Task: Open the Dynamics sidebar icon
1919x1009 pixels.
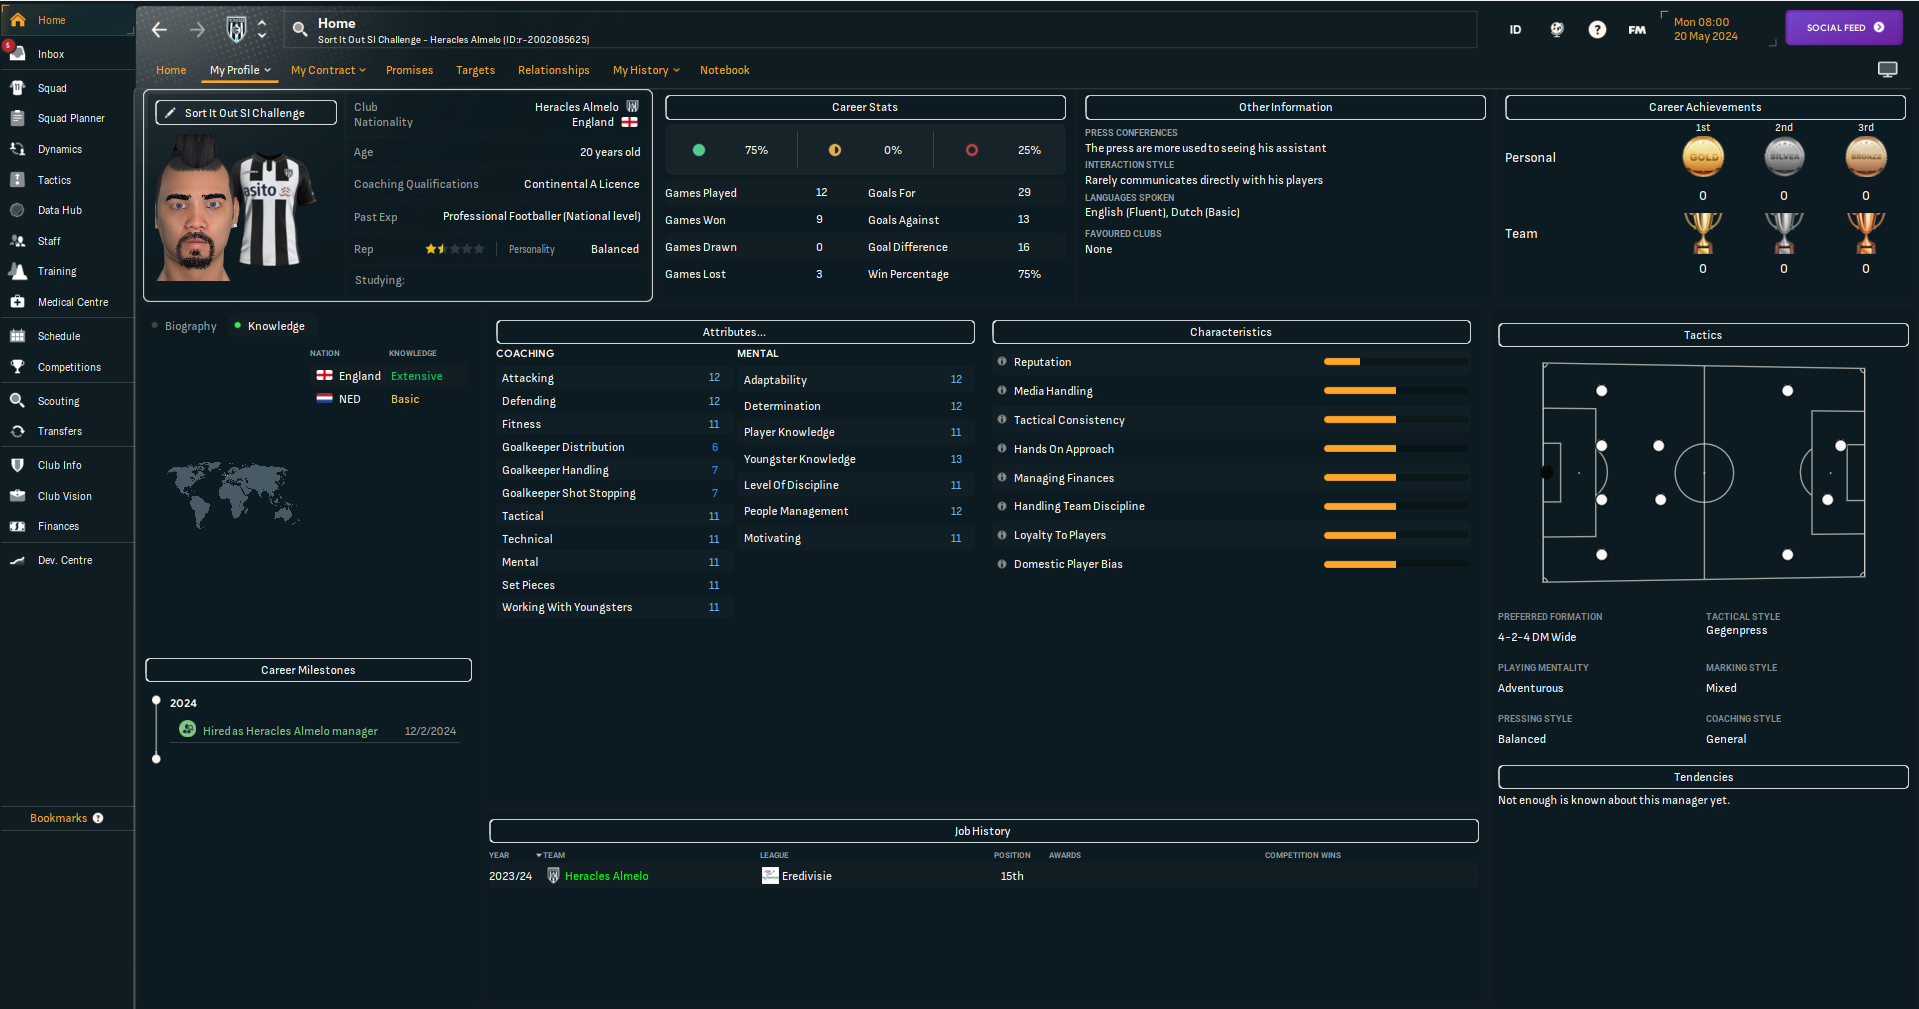Action: (18, 149)
